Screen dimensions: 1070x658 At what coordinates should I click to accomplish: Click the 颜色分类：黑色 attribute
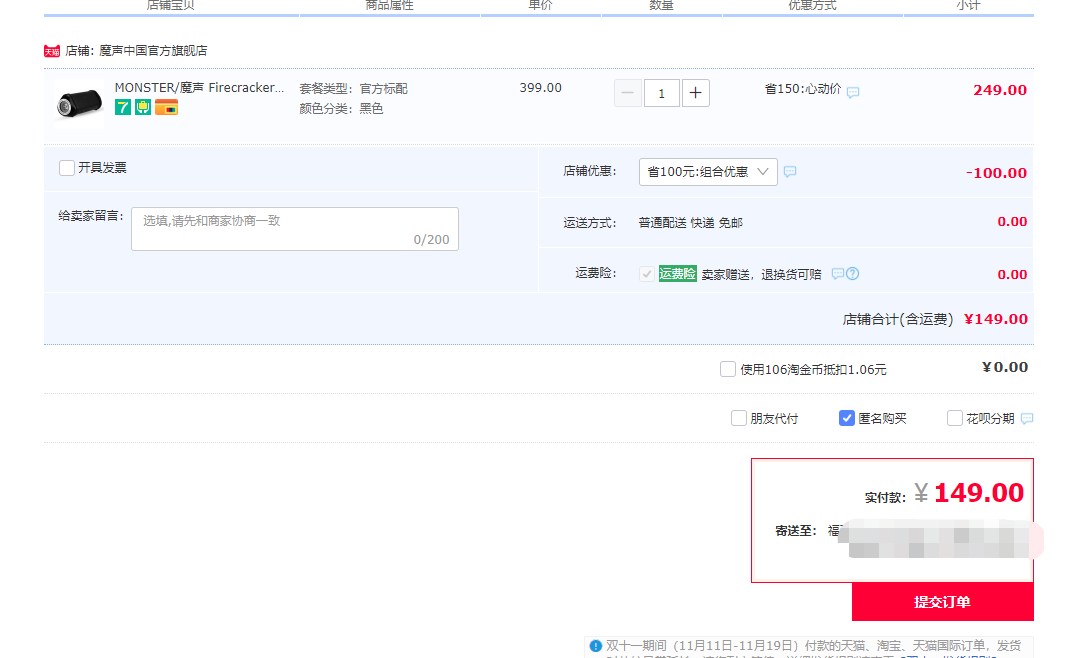pyautogui.click(x=341, y=109)
